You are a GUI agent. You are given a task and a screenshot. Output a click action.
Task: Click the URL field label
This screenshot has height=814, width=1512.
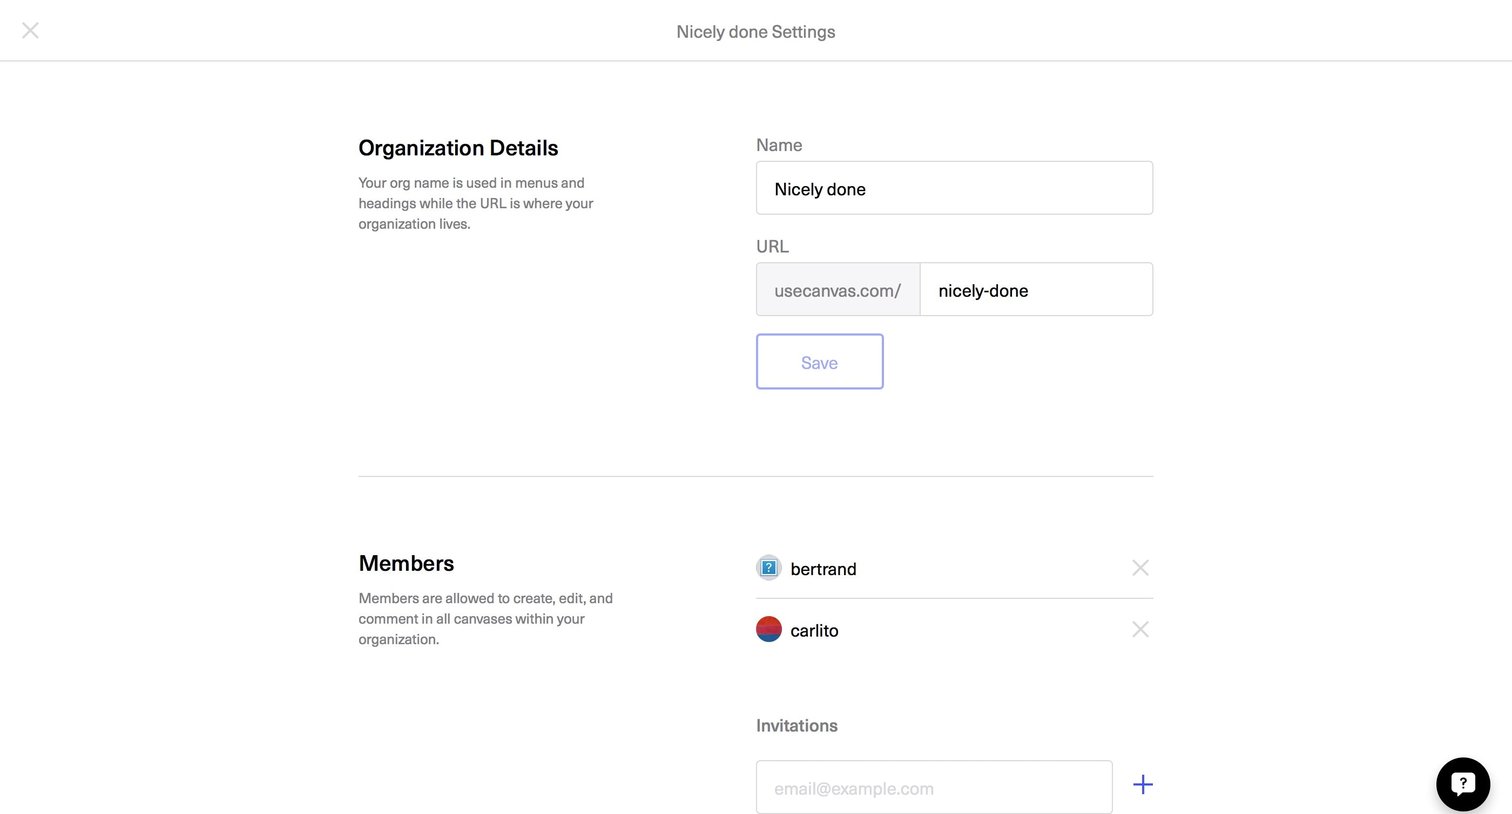click(x=772, y=246)
